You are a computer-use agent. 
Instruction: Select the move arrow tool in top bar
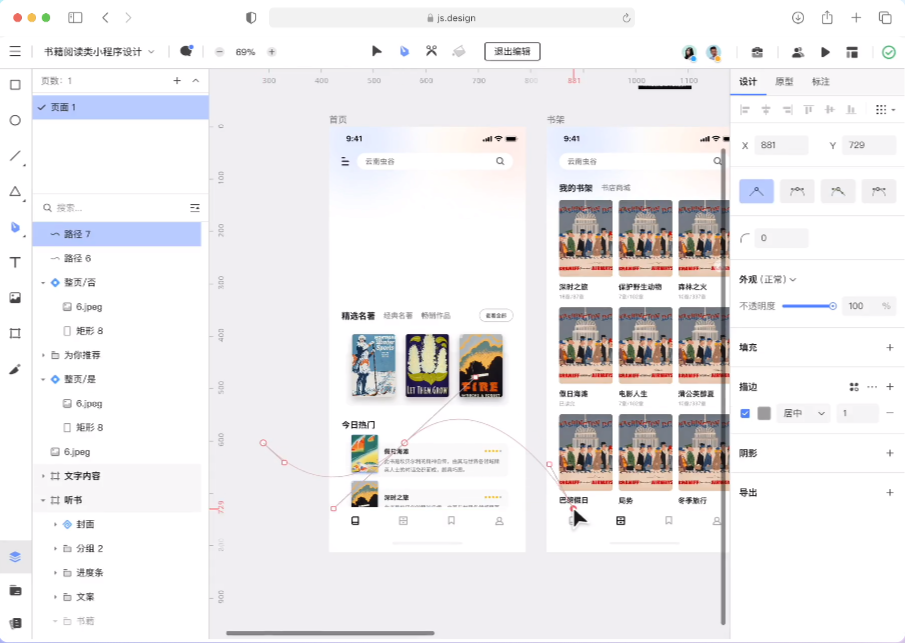coord(376,51)
